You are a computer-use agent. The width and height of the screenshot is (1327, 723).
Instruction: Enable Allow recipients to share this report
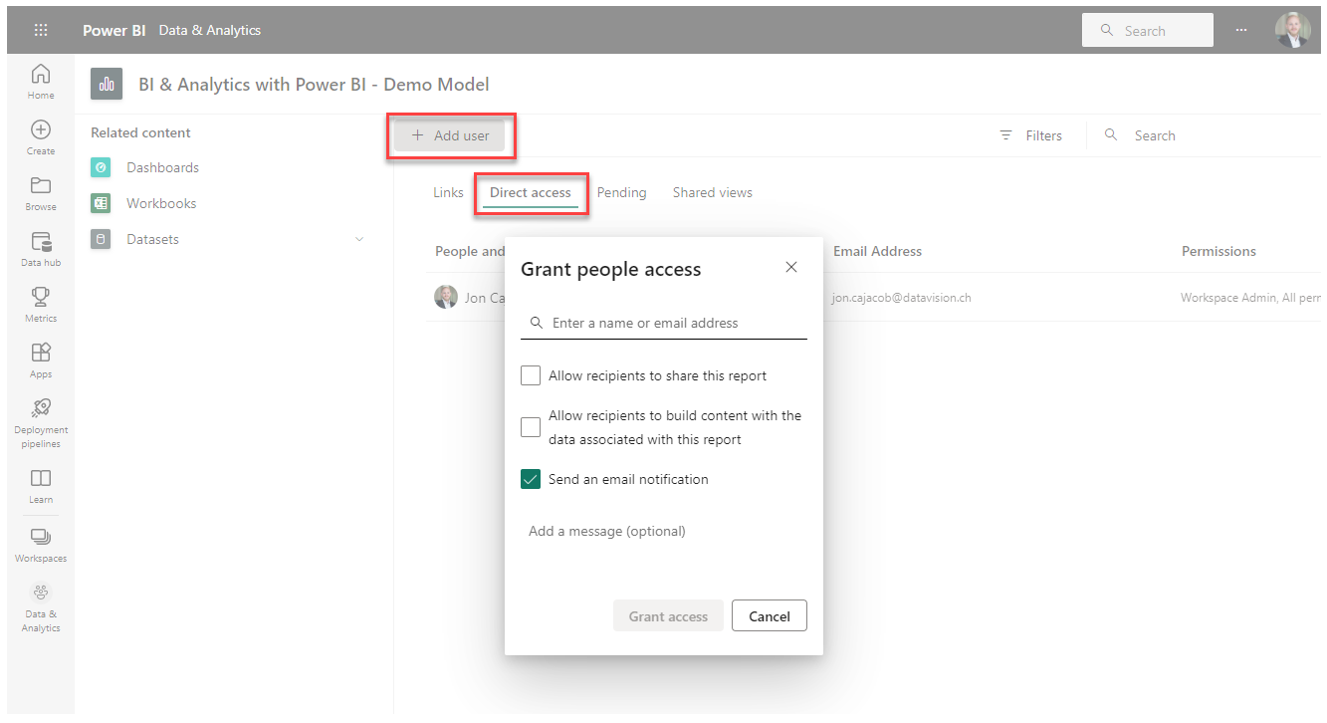point(531,376)
